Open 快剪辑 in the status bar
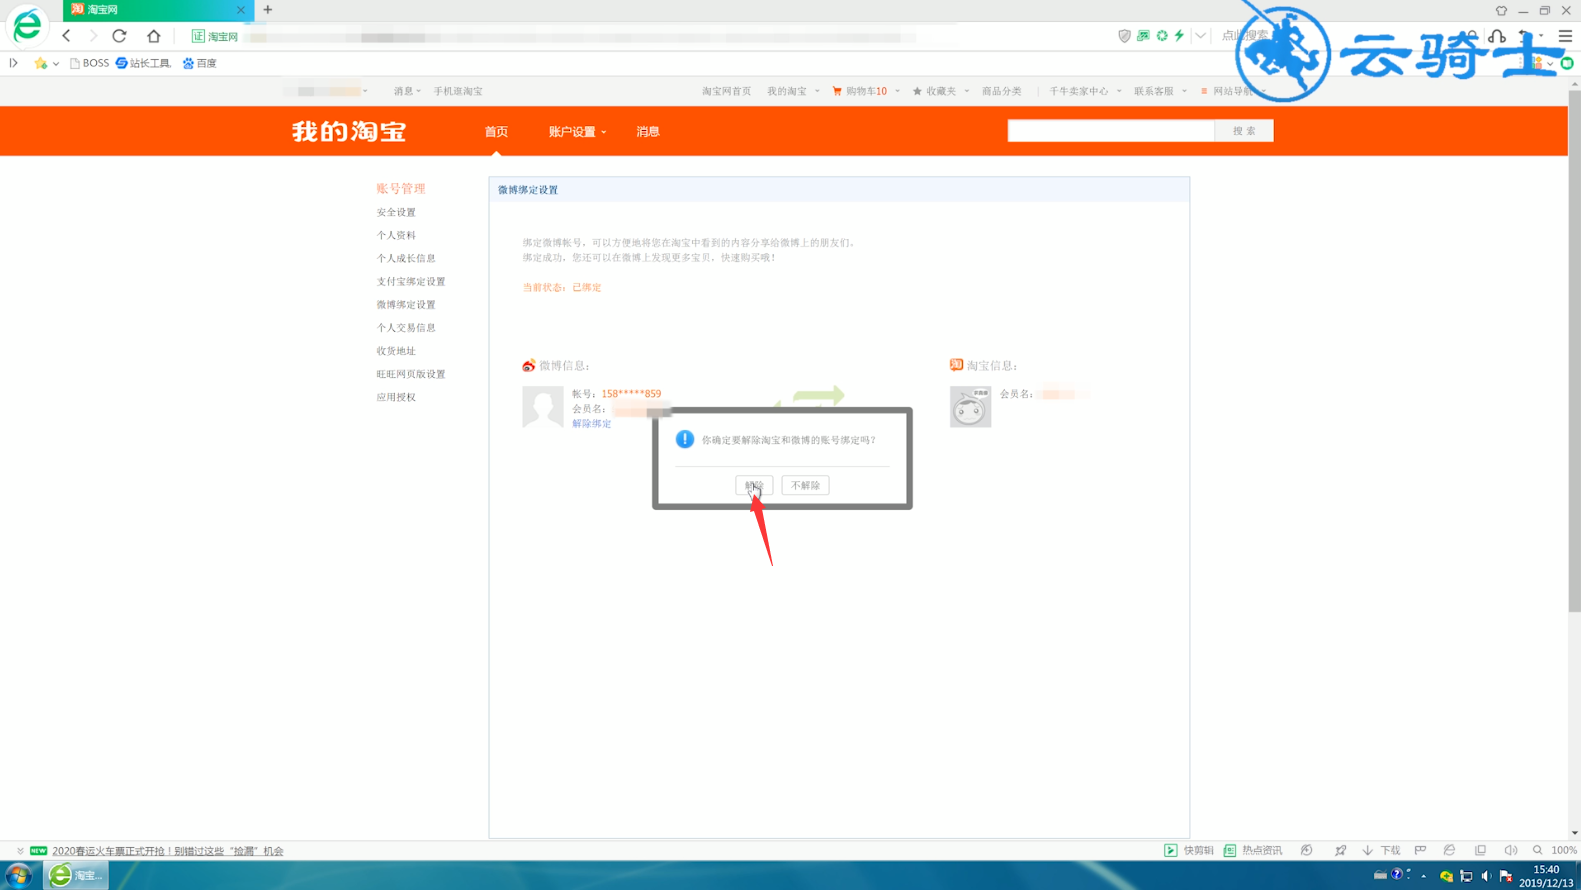This screenshot has height=890, width=1581. point(1189,851)
